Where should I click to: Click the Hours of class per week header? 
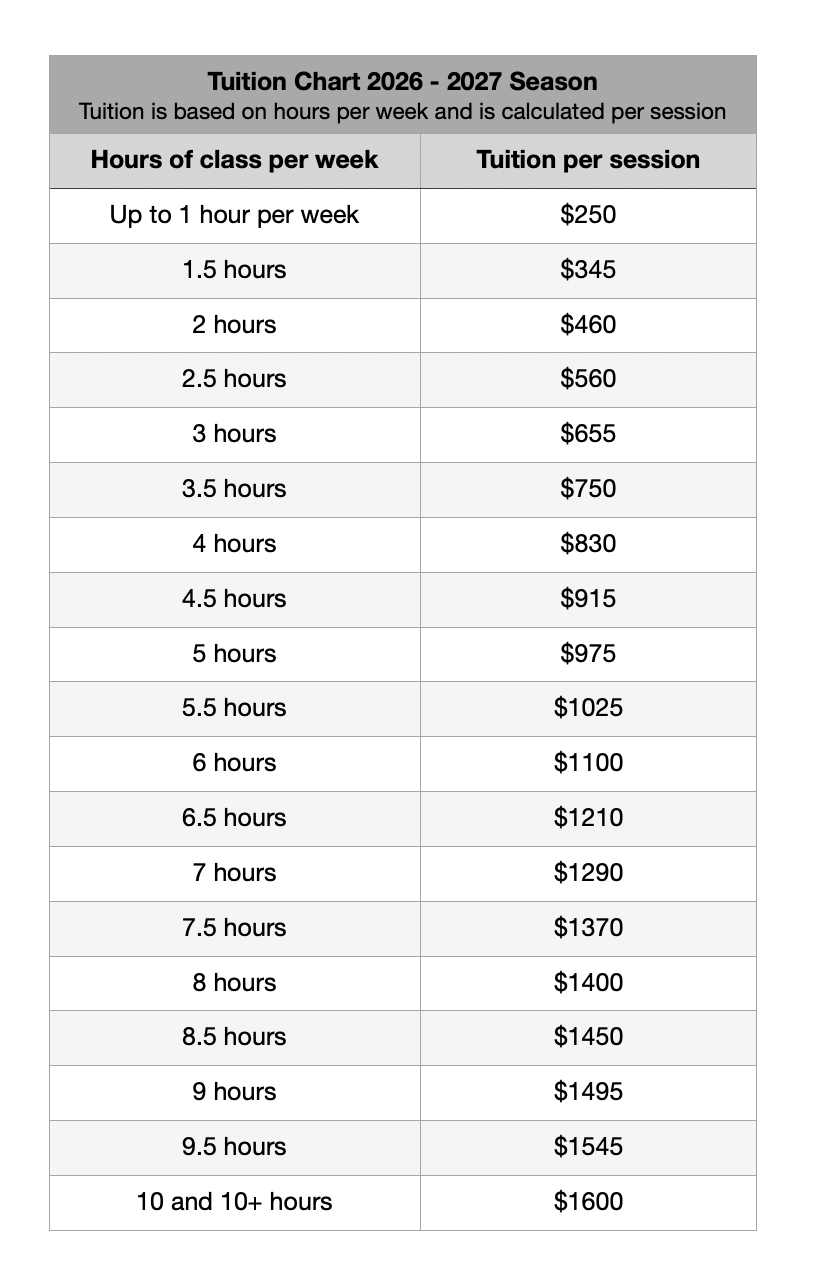234,160
